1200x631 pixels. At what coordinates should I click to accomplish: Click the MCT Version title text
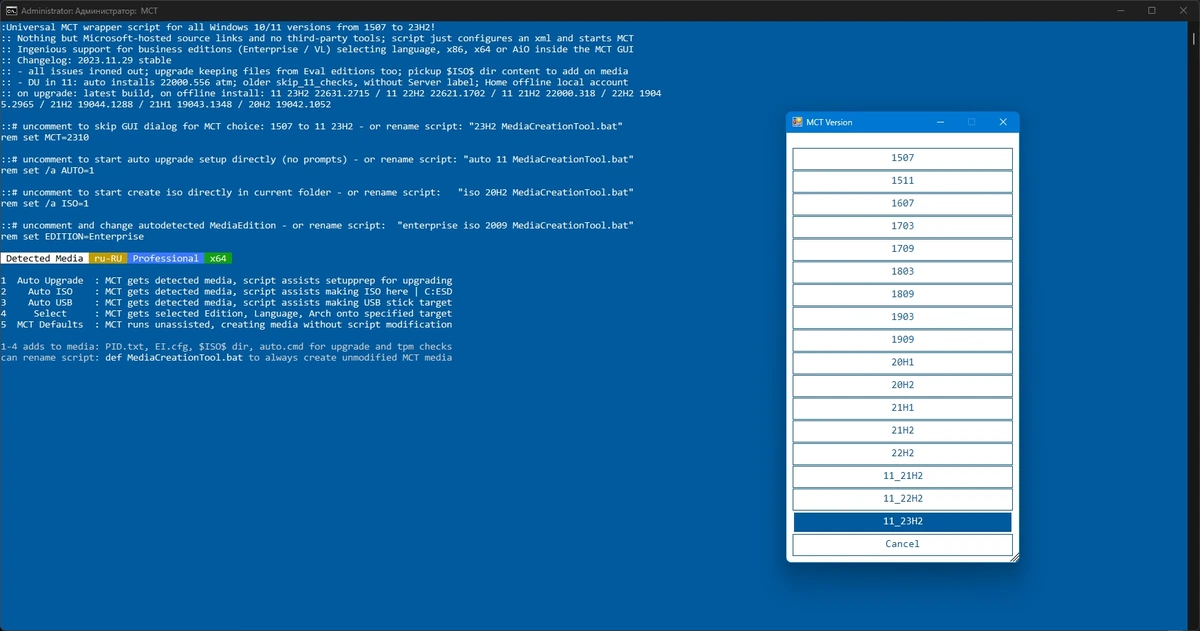click(830, 122)
